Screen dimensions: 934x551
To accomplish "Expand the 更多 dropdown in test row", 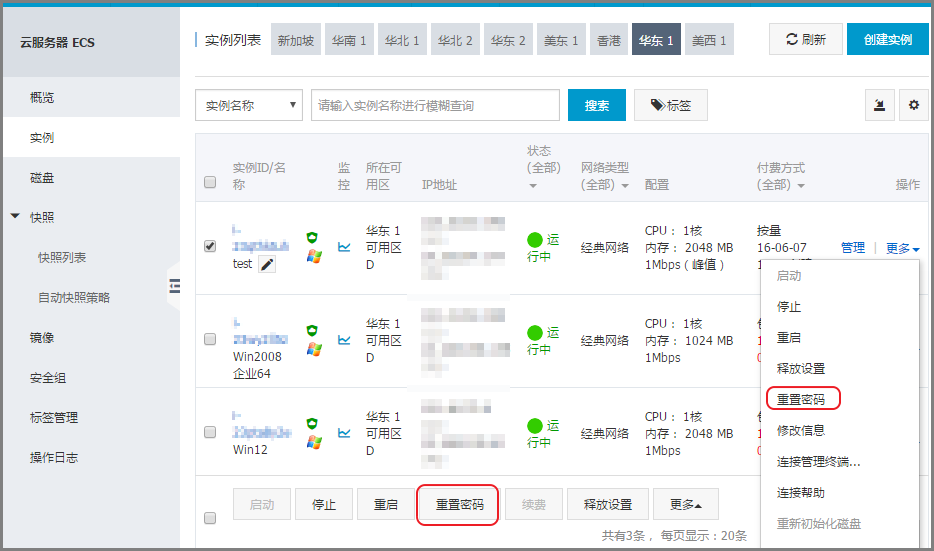I will tap(902, 248).
